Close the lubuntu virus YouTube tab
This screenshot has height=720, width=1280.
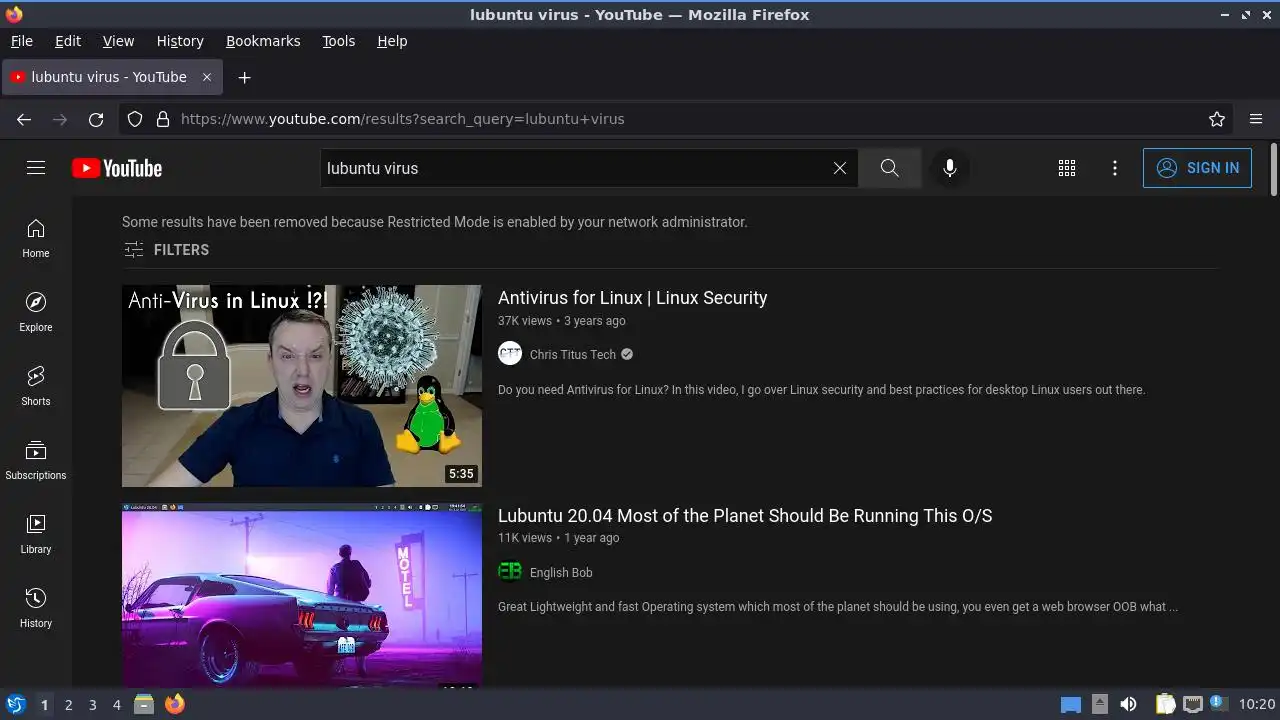[207, 77]
